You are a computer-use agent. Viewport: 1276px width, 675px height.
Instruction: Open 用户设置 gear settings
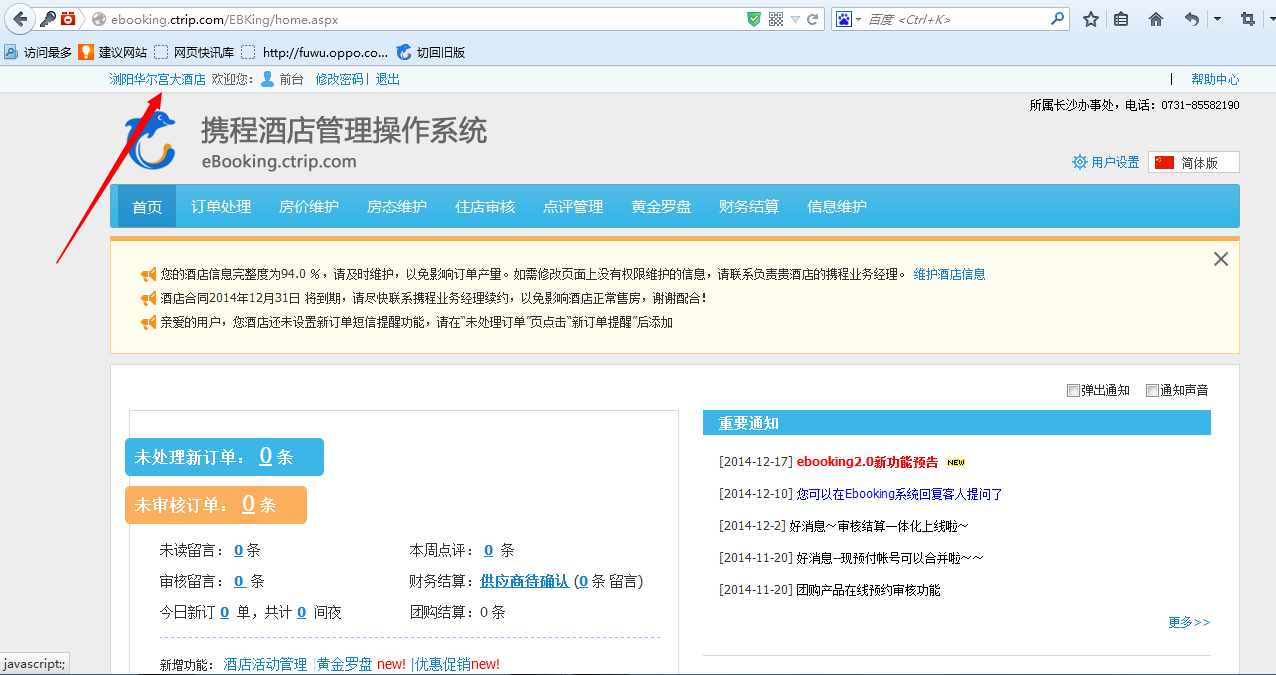click(x=1106, y=162)
